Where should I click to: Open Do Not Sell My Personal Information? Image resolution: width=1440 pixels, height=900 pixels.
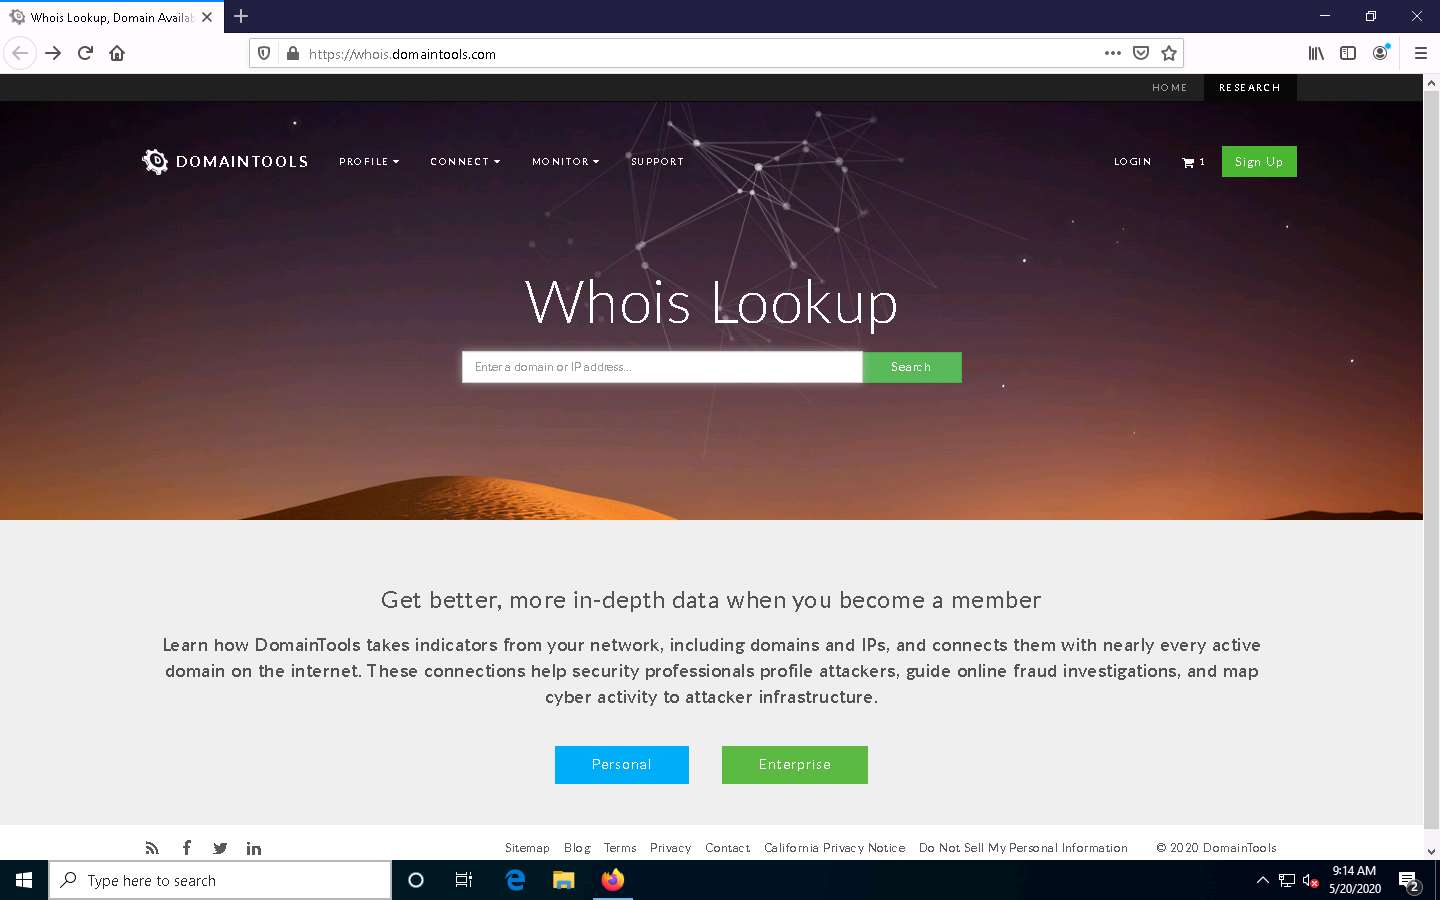[1023, 848]
